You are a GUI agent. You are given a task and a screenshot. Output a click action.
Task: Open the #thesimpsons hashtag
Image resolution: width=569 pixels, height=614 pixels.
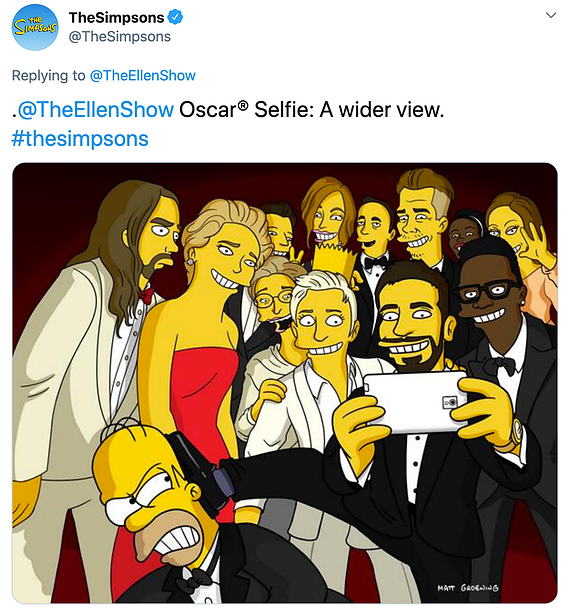80,139
